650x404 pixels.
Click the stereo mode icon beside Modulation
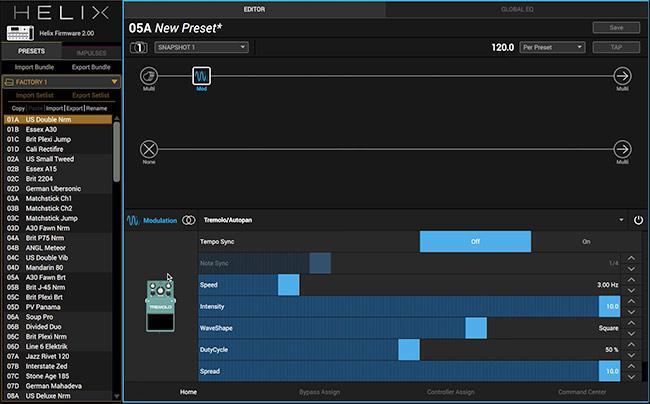point(188,219)
